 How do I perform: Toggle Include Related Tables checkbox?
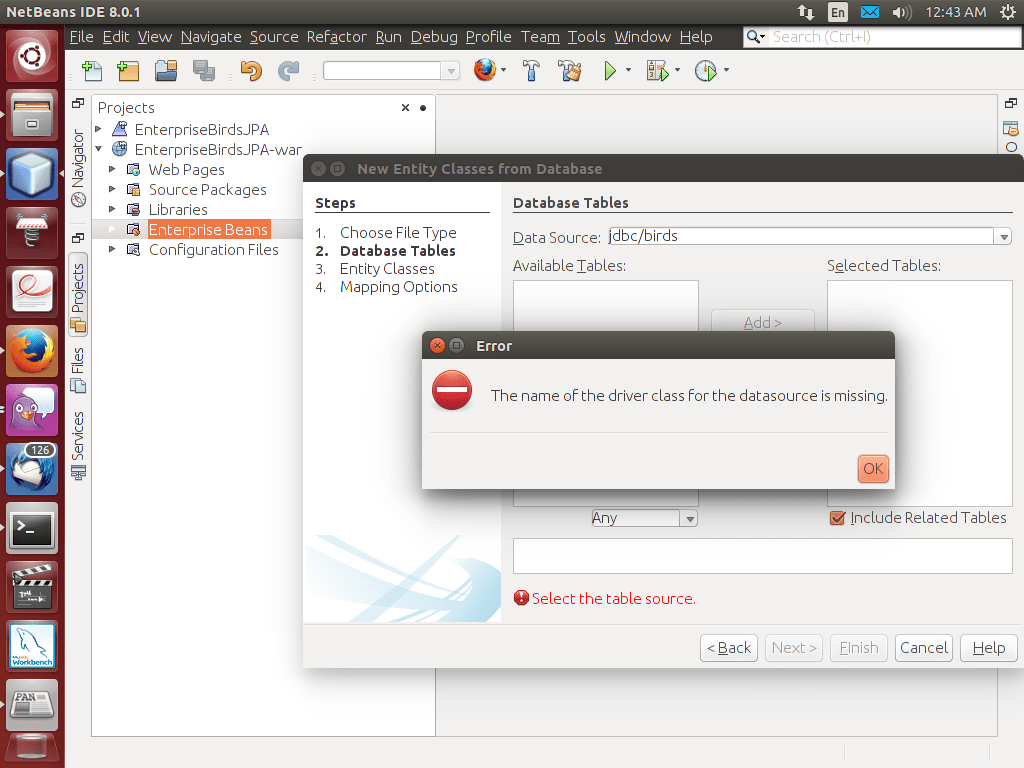tap(837, 518)
